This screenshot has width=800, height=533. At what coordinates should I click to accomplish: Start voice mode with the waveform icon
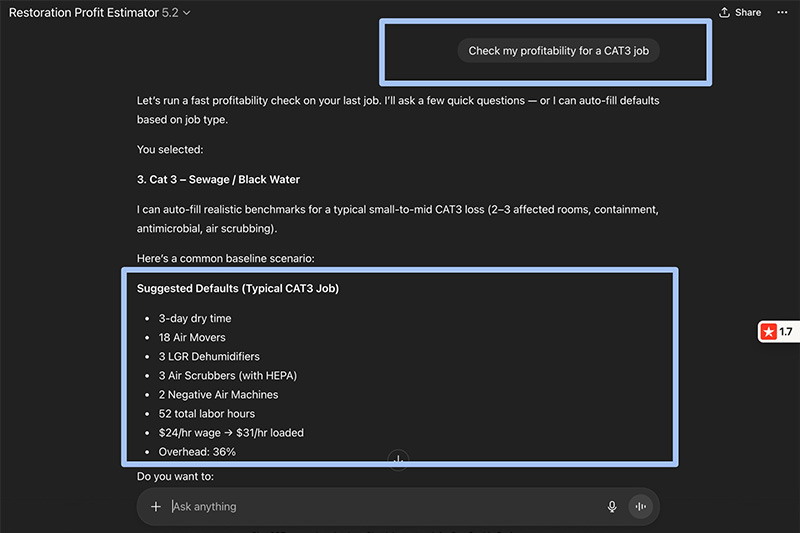tap(640, 507)
